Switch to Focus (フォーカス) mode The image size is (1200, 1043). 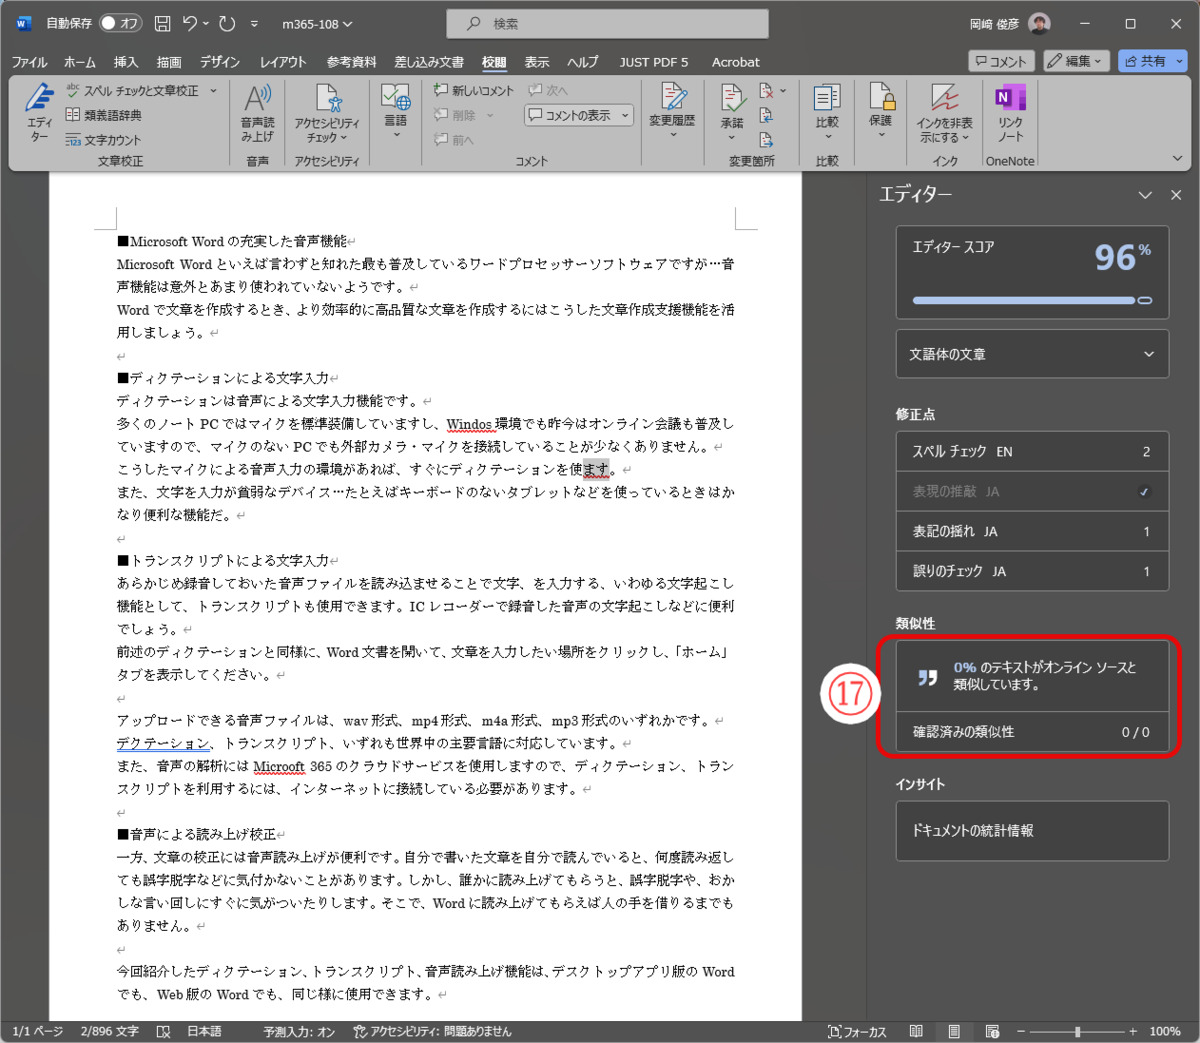point(857,1031)
